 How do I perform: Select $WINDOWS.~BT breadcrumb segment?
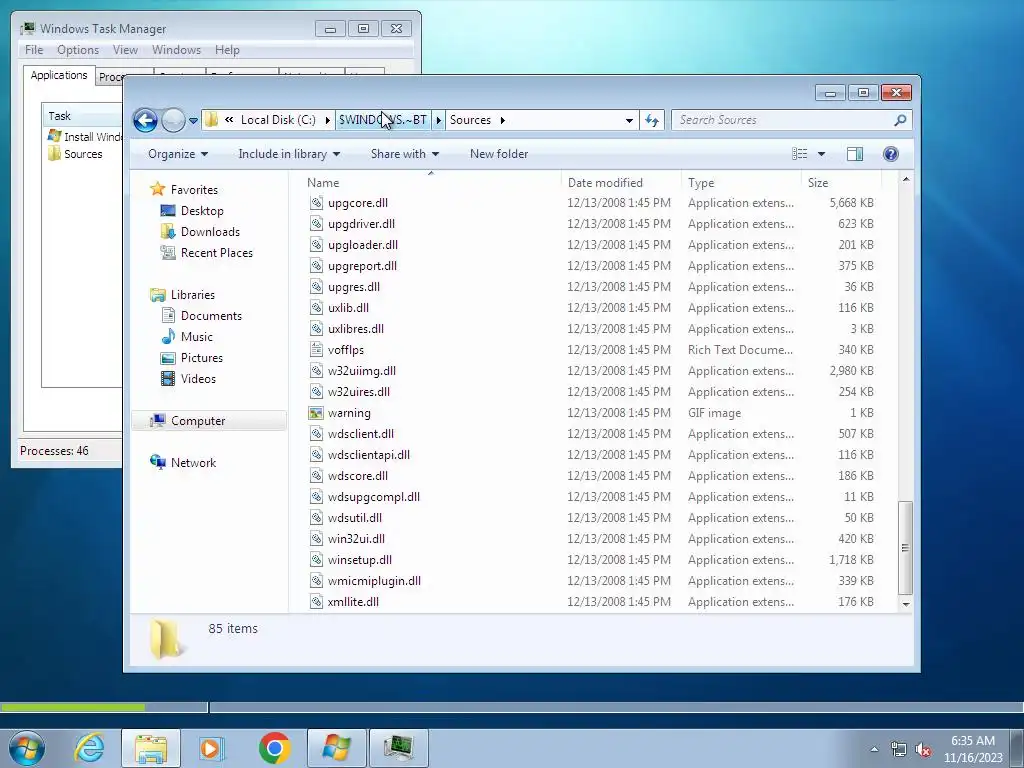[383, 120]
